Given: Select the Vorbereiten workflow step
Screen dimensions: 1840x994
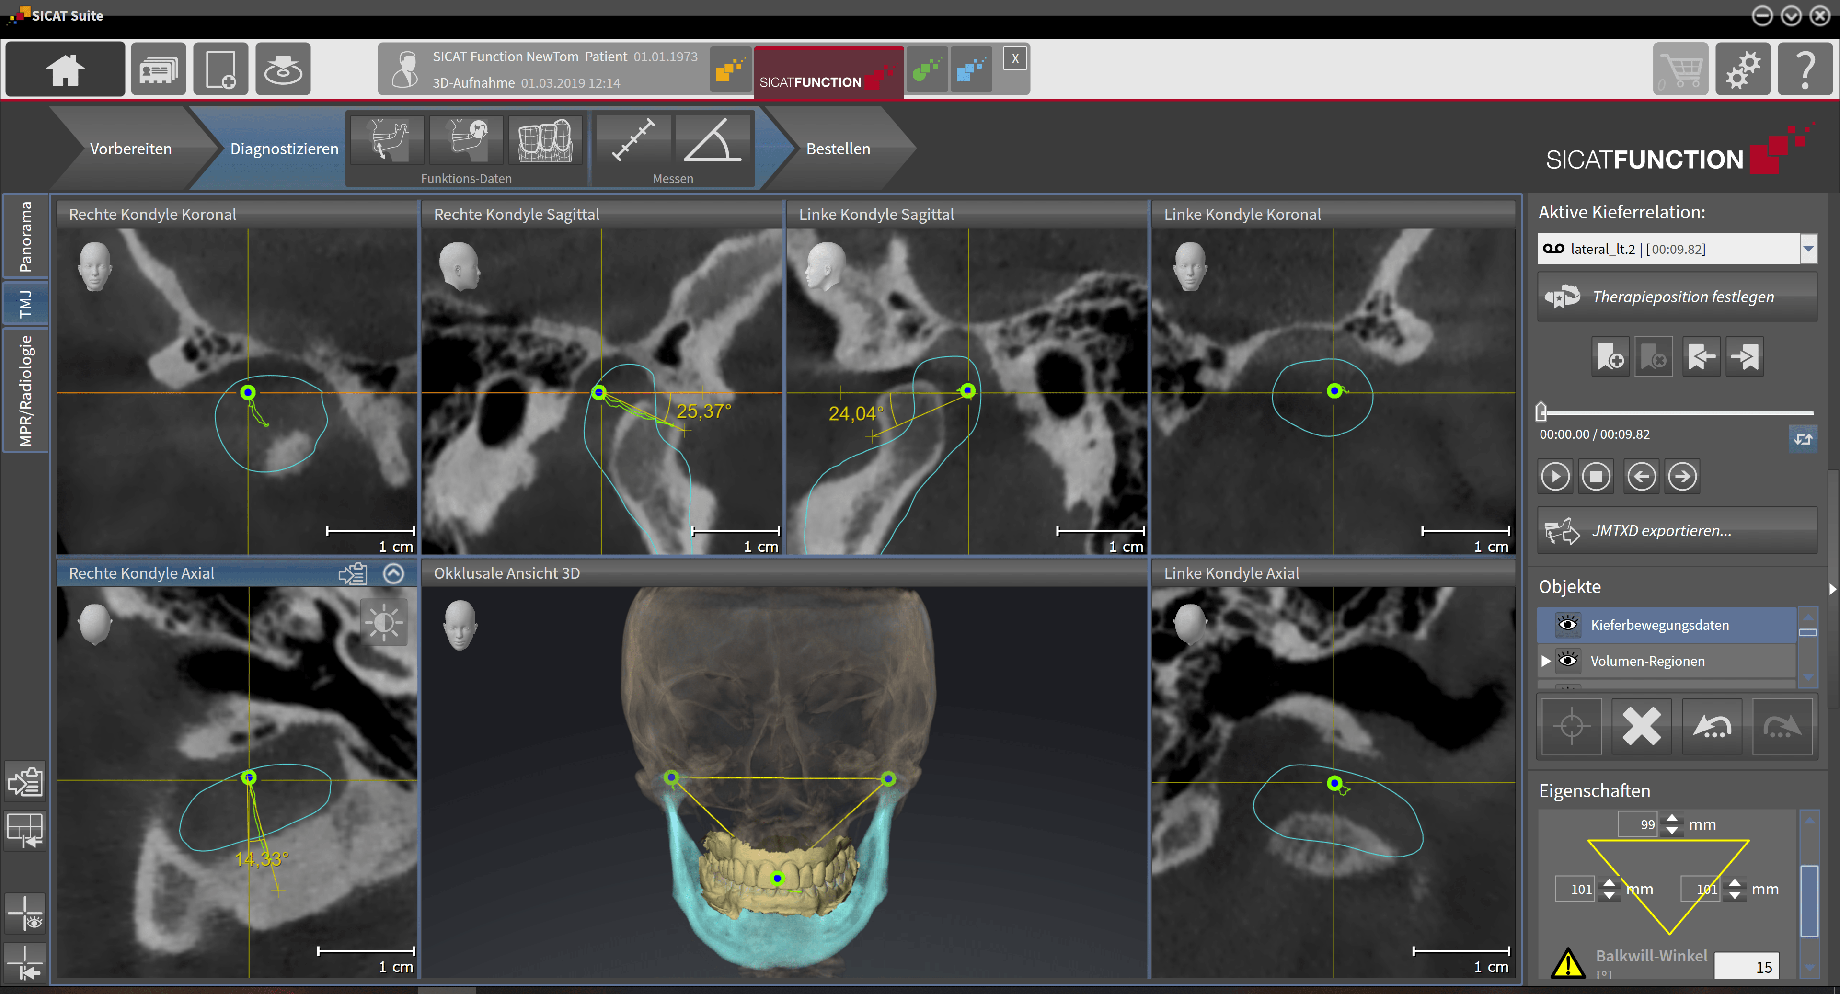Looking at the screenshot, I should click(x=131, y=148).
